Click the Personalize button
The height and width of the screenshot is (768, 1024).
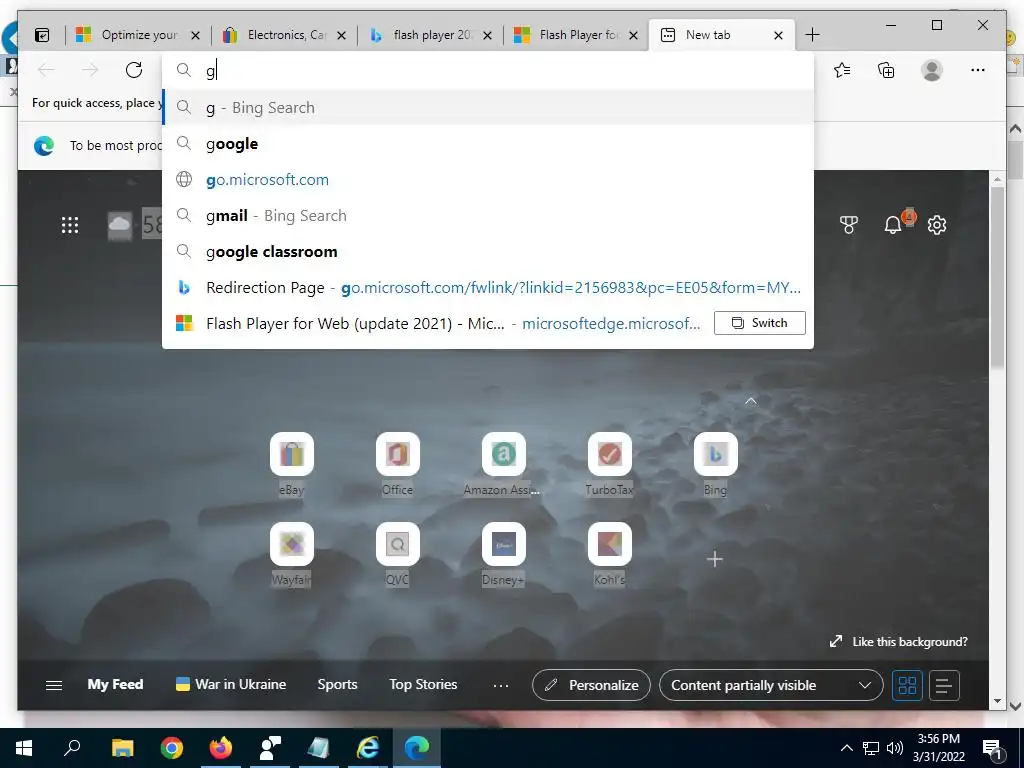pyautogui.click(x=591, y=685)
